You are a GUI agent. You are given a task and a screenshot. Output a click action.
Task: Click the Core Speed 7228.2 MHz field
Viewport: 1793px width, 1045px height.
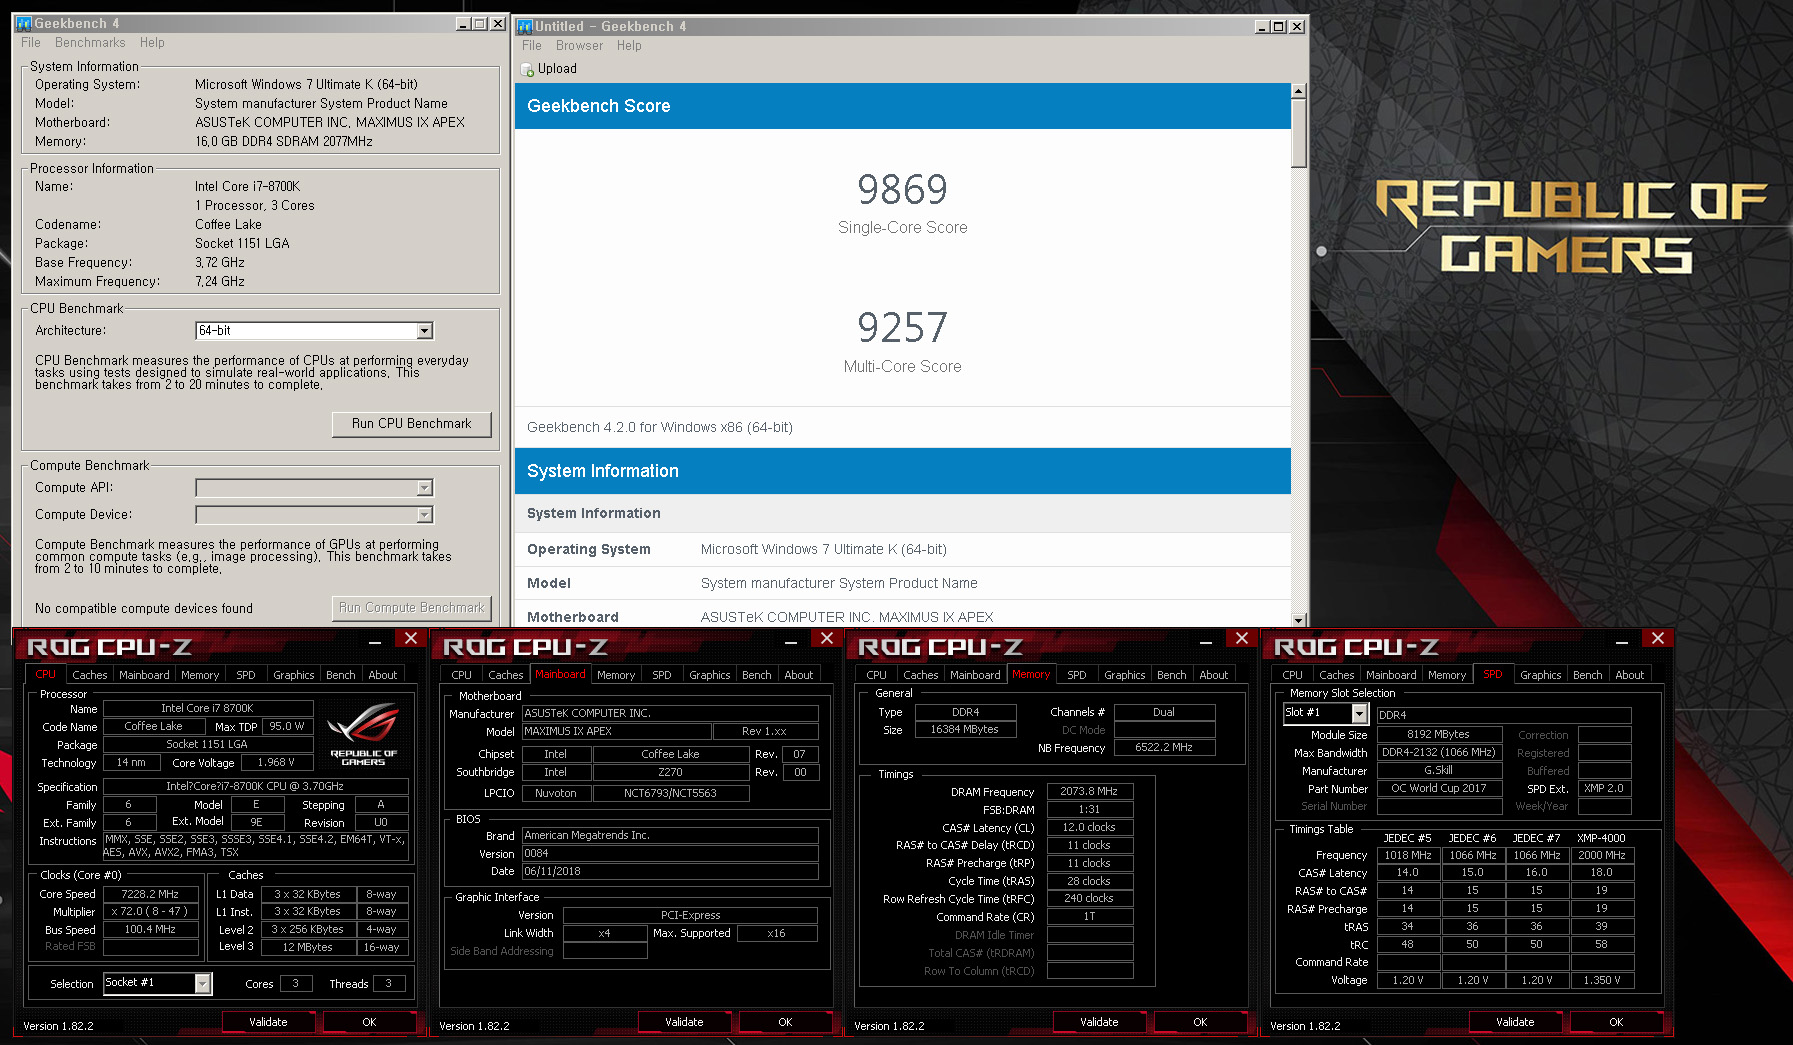pos(150,894)
